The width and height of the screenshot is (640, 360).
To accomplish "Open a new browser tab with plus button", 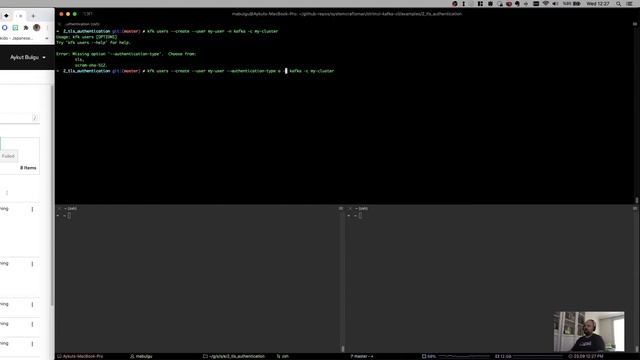I will pos(33,16).
